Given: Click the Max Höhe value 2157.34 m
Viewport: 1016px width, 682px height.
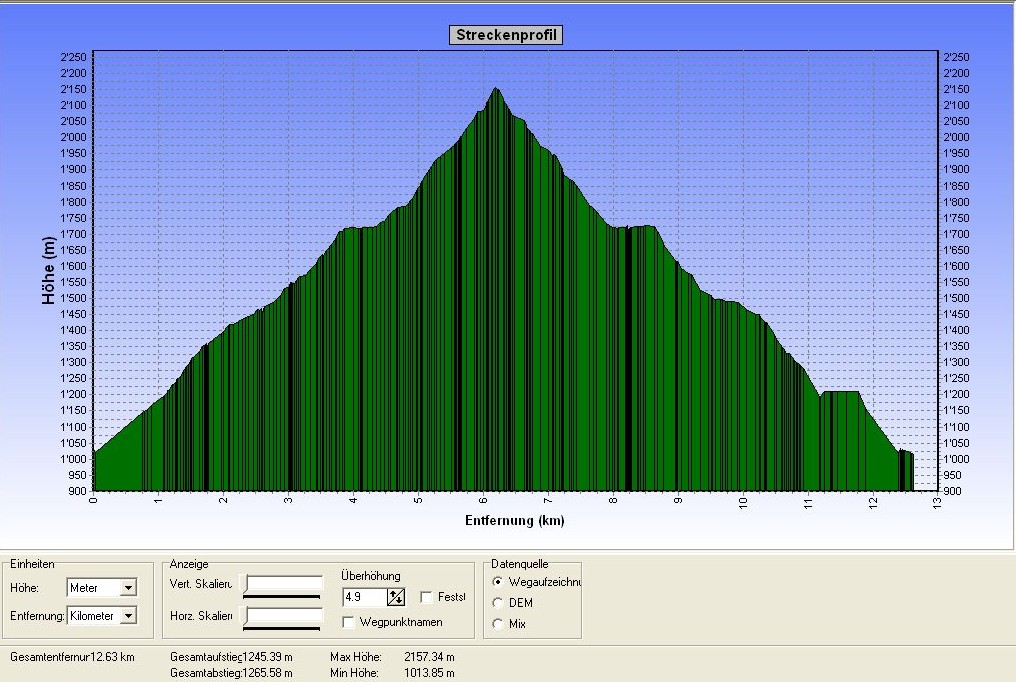Looking at the screenshot, I should tap(431, 657).
